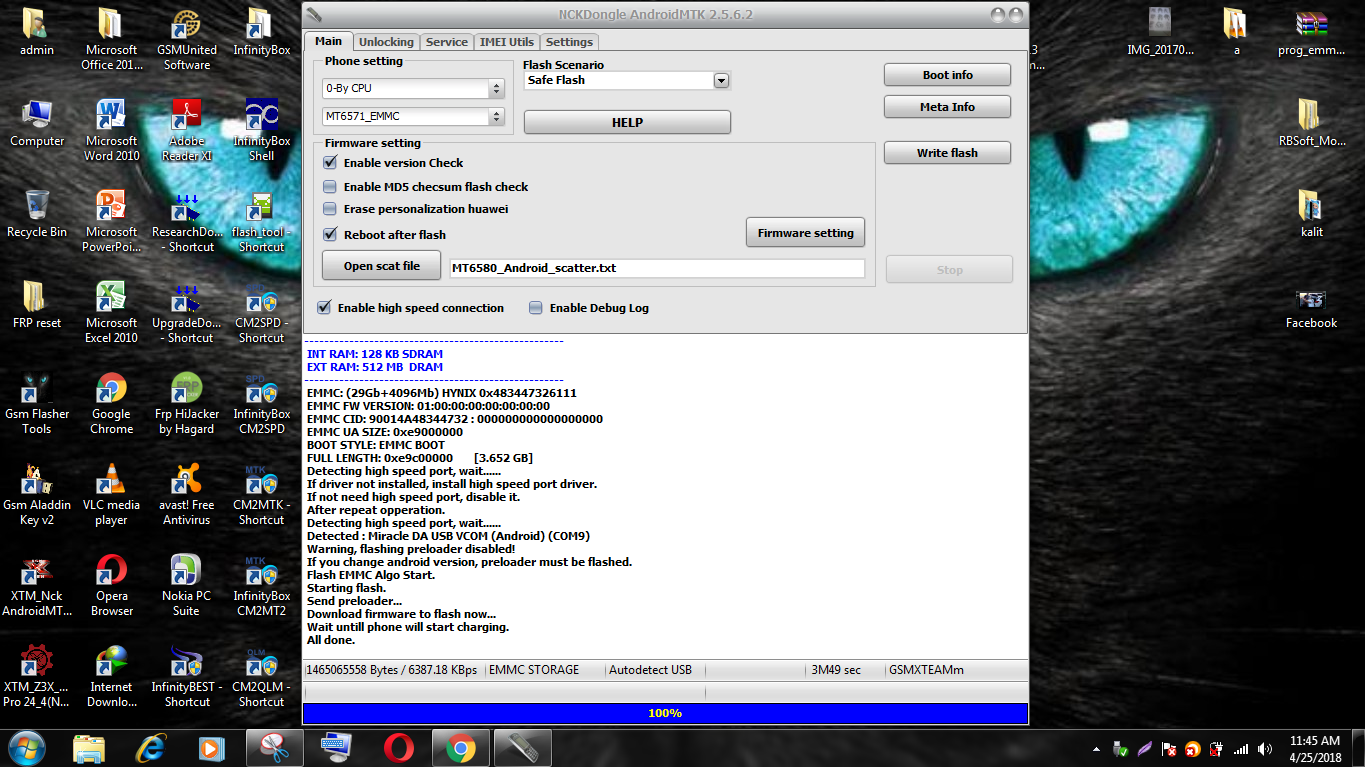Open the kalit folder icon

click(1311, 214)
